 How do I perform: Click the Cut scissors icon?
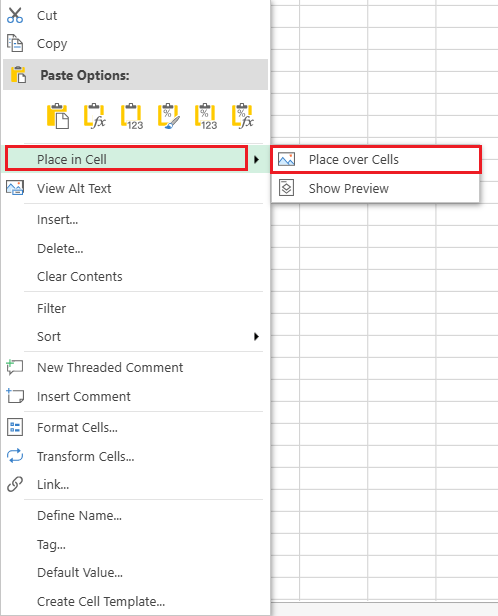tap(15, 15)
